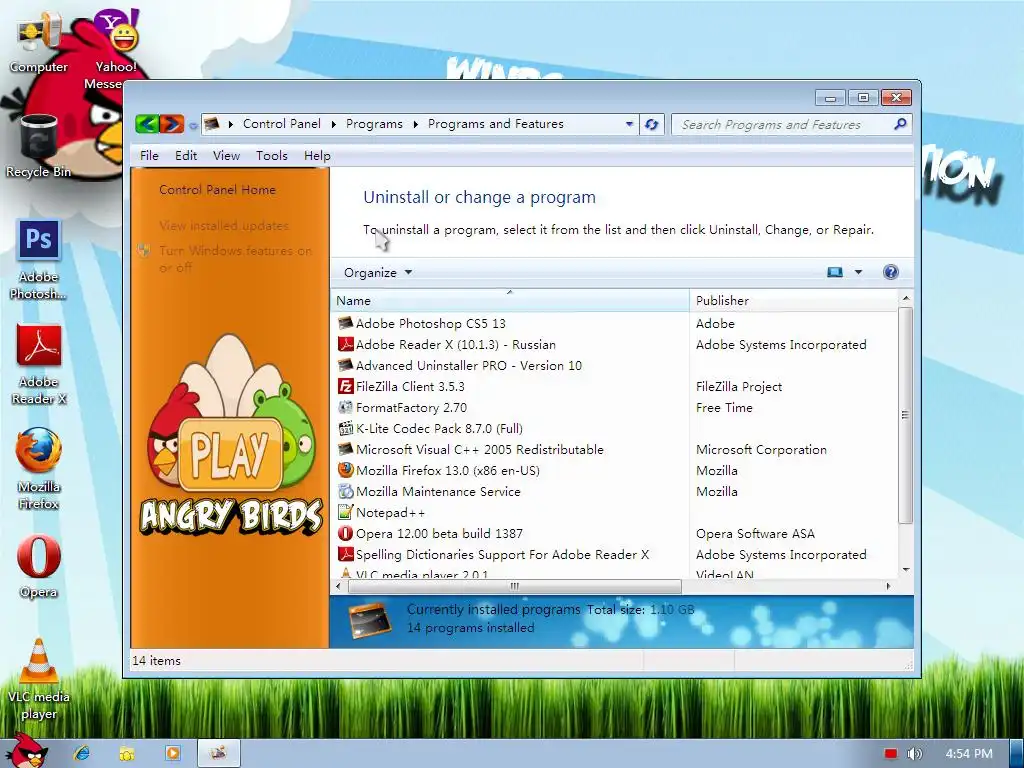Open Windows Media Player on taskbar
The width and height of the screenshot is (1024, 768).
172,753
